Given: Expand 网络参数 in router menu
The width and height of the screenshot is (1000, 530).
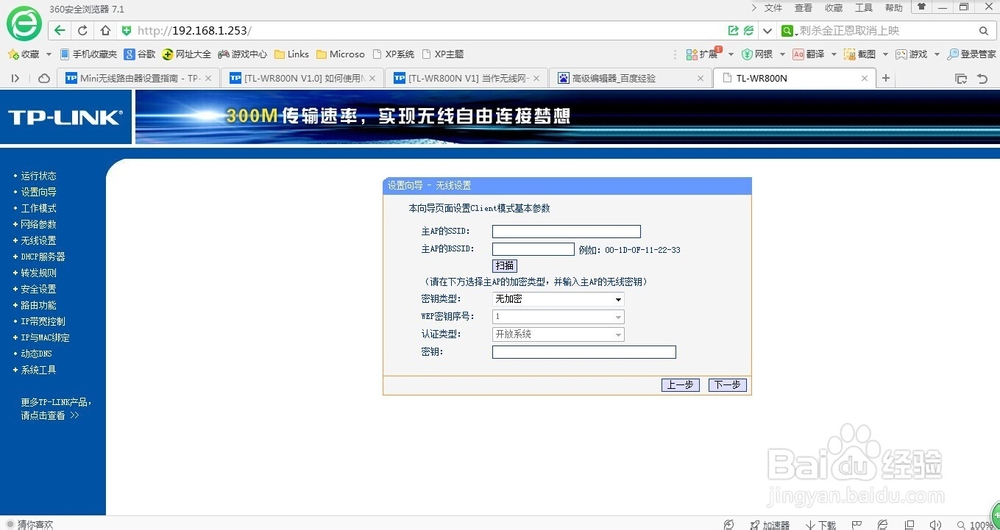Looking at the screenshot, I should coord(38,225).
